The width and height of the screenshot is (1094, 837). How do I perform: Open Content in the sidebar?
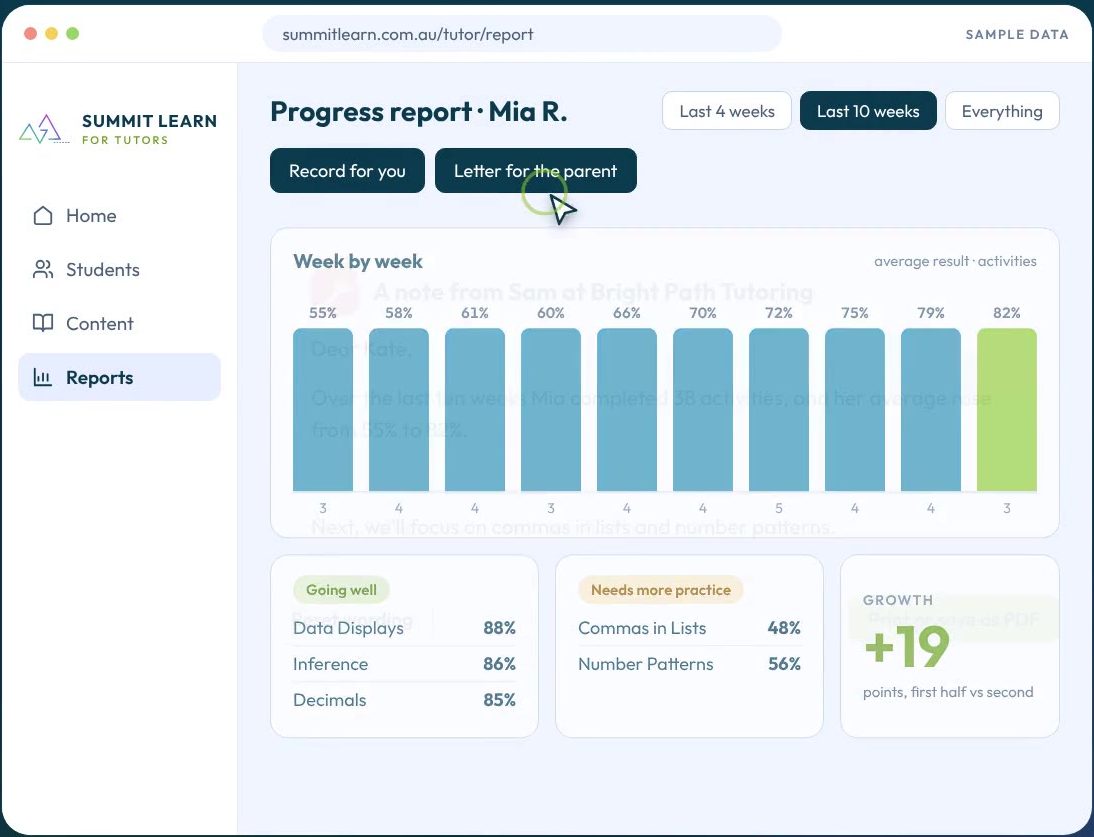point(119,323)
